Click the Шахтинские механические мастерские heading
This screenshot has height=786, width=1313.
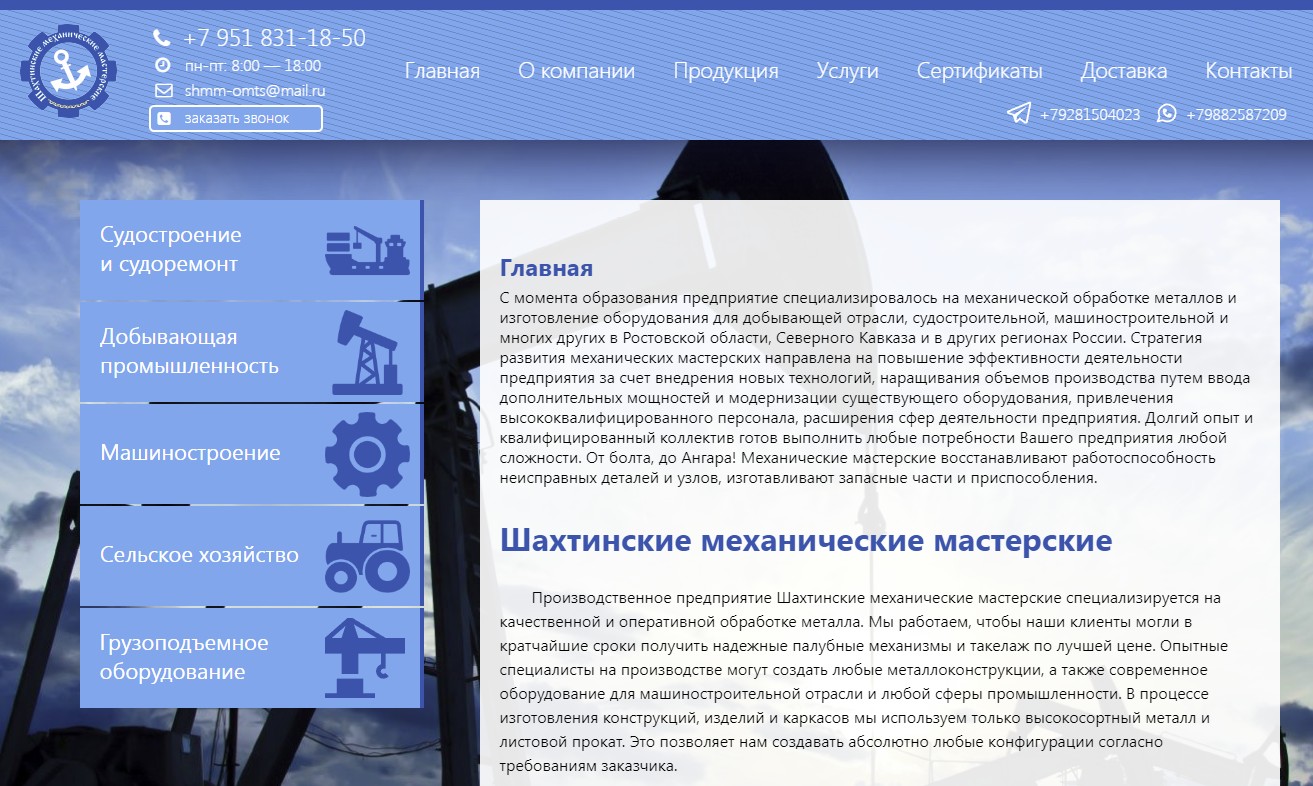click(x=806, y=541)
